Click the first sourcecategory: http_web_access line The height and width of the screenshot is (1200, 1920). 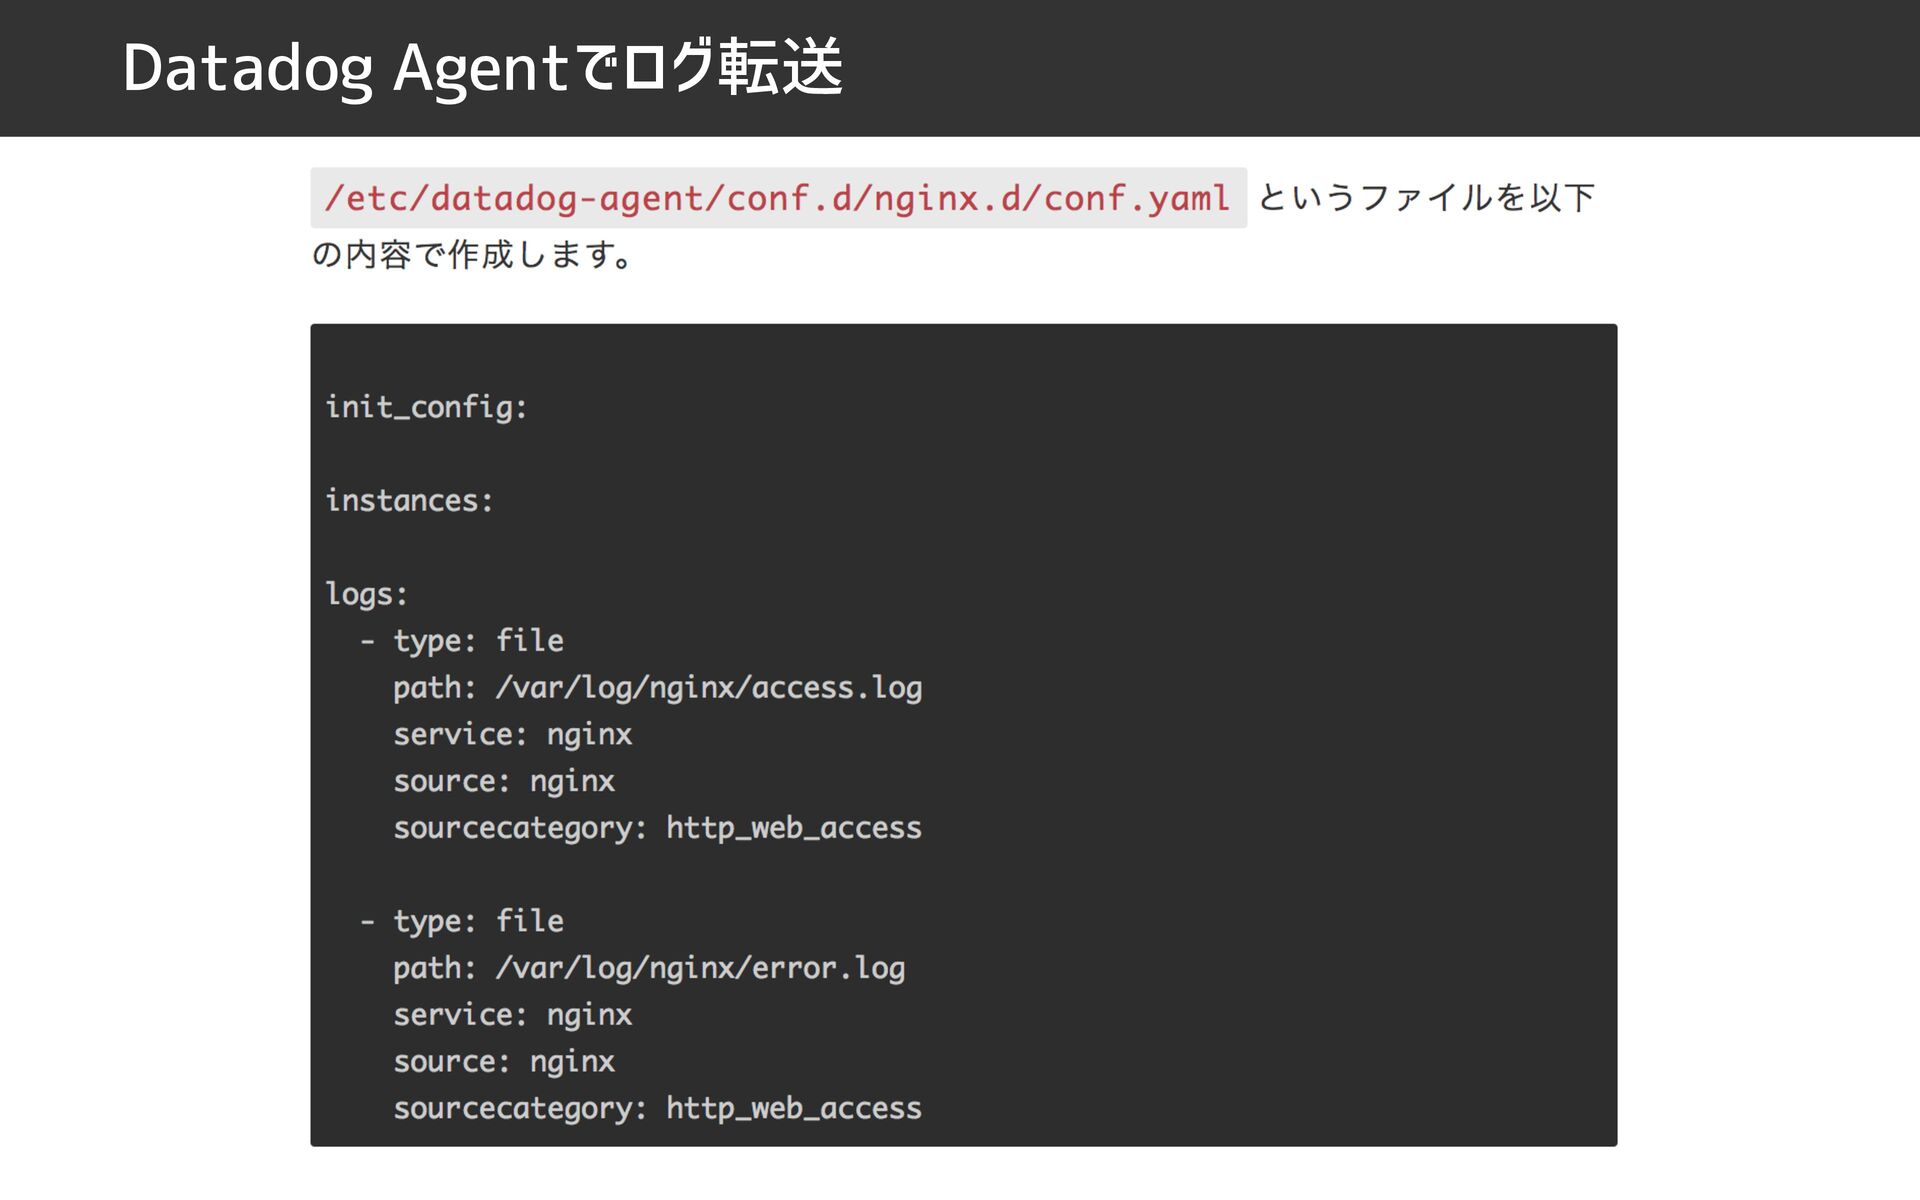[x=657, y=828]
